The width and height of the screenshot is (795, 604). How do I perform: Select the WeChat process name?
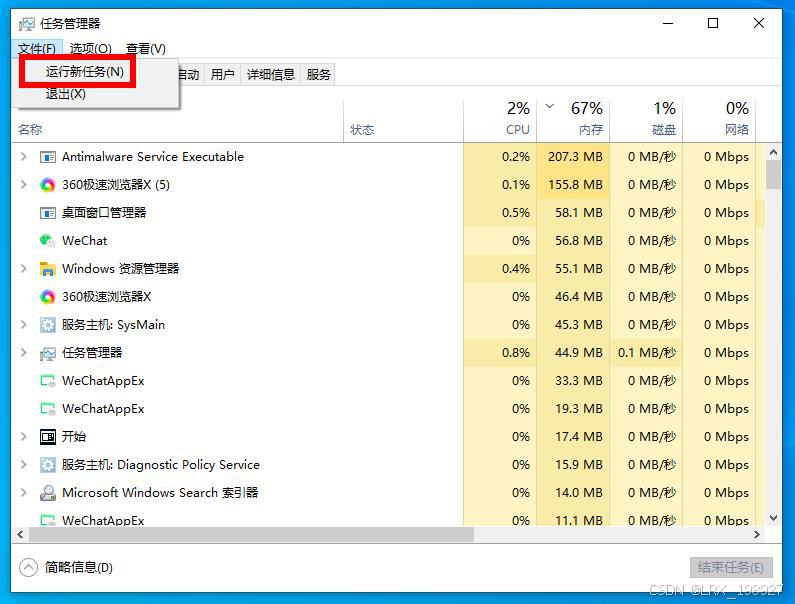coord(85,240)
